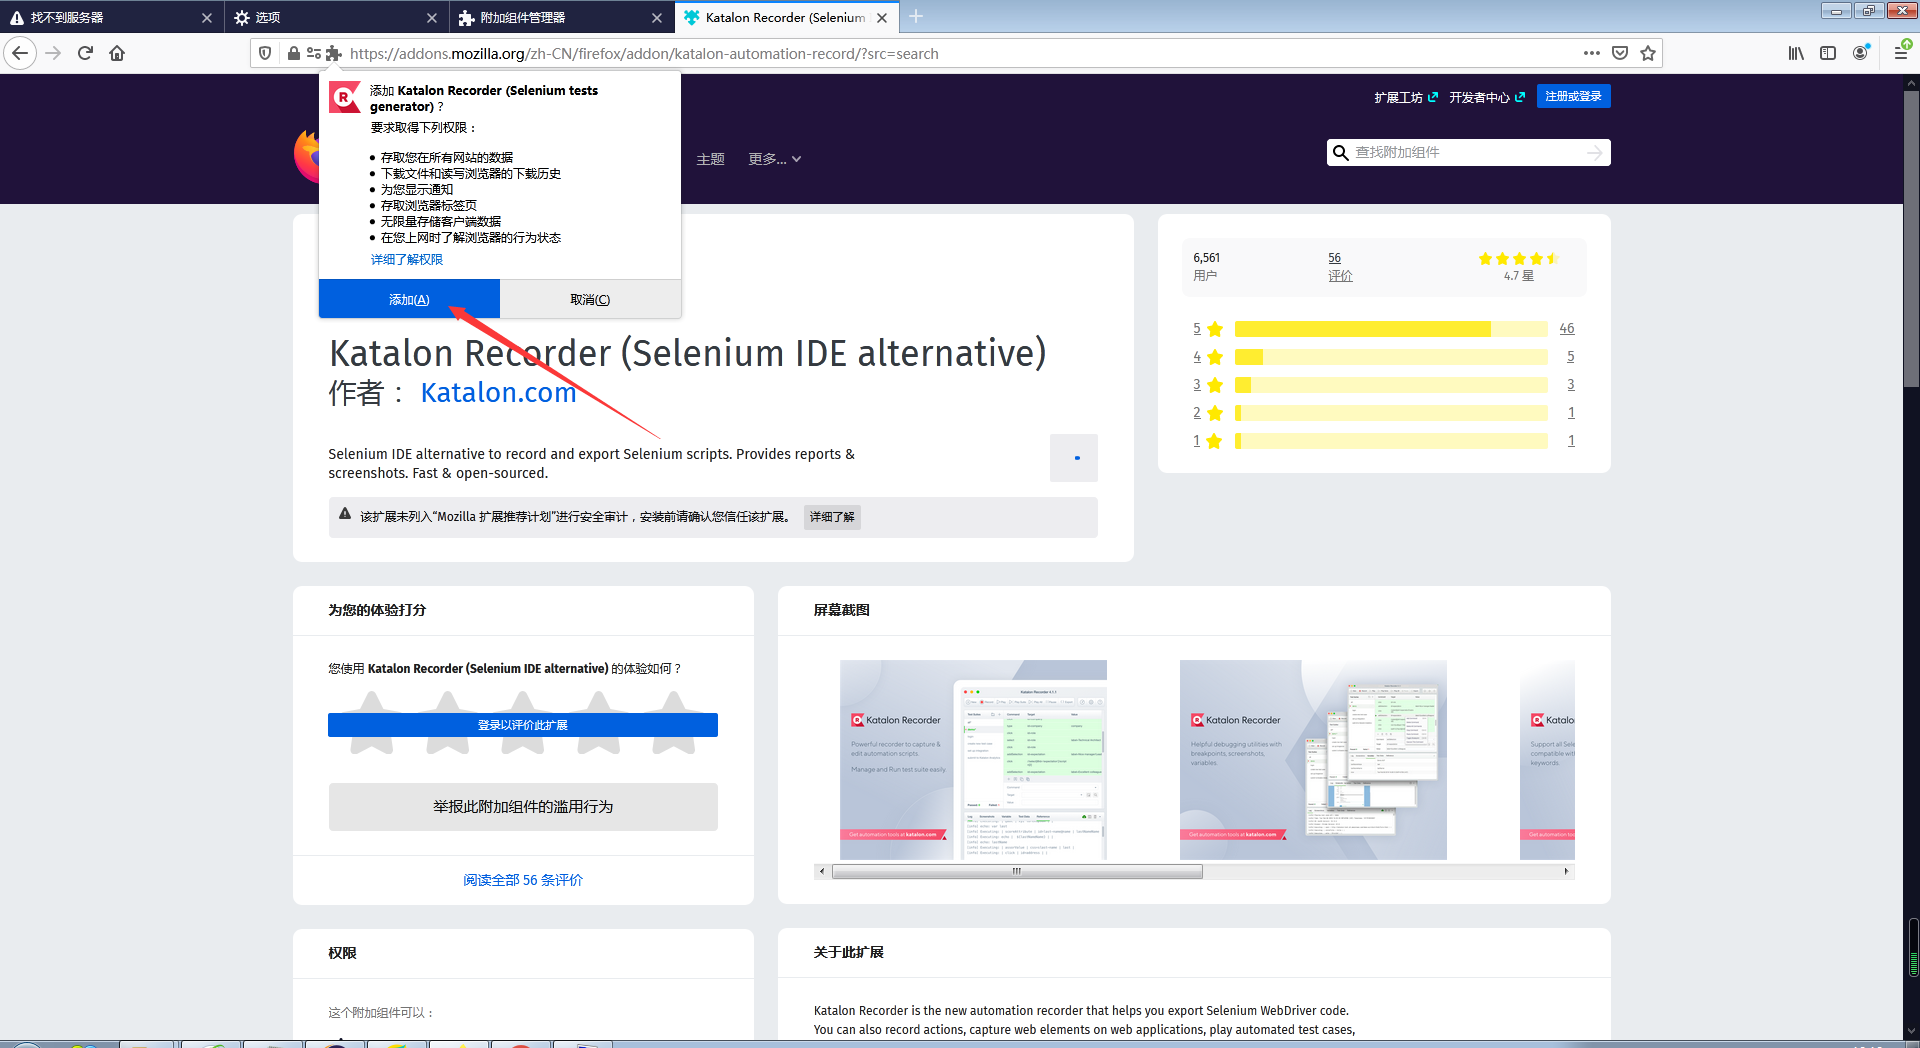1920x1048 pixels.
Task: Click the 详细了解 button in warning
Action: 832,517
